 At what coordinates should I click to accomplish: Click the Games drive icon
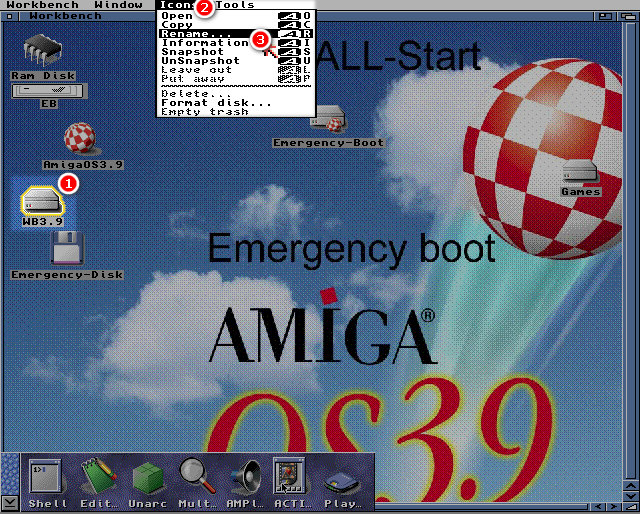[580, 171]
